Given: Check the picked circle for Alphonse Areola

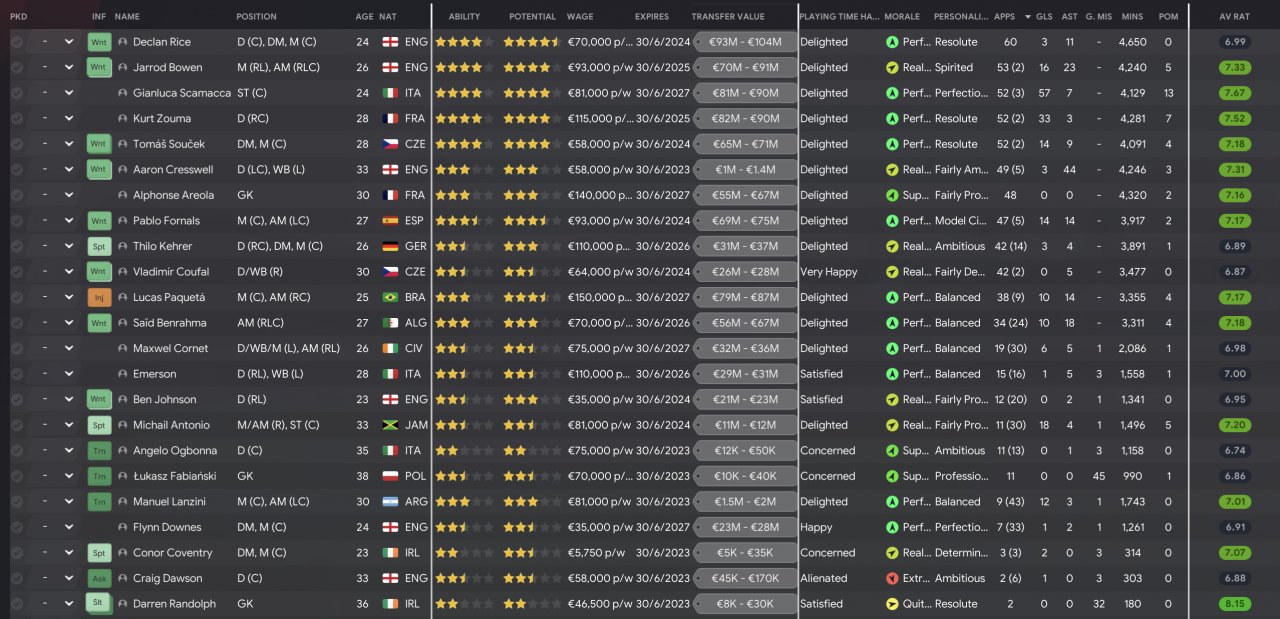Looking at the screenshot, I should (17, 195).
